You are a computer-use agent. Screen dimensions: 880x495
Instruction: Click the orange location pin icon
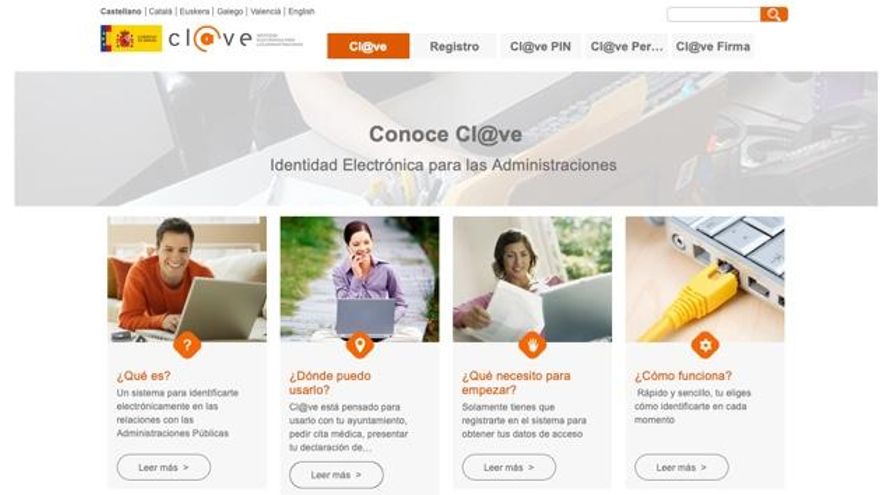point(360,345)
